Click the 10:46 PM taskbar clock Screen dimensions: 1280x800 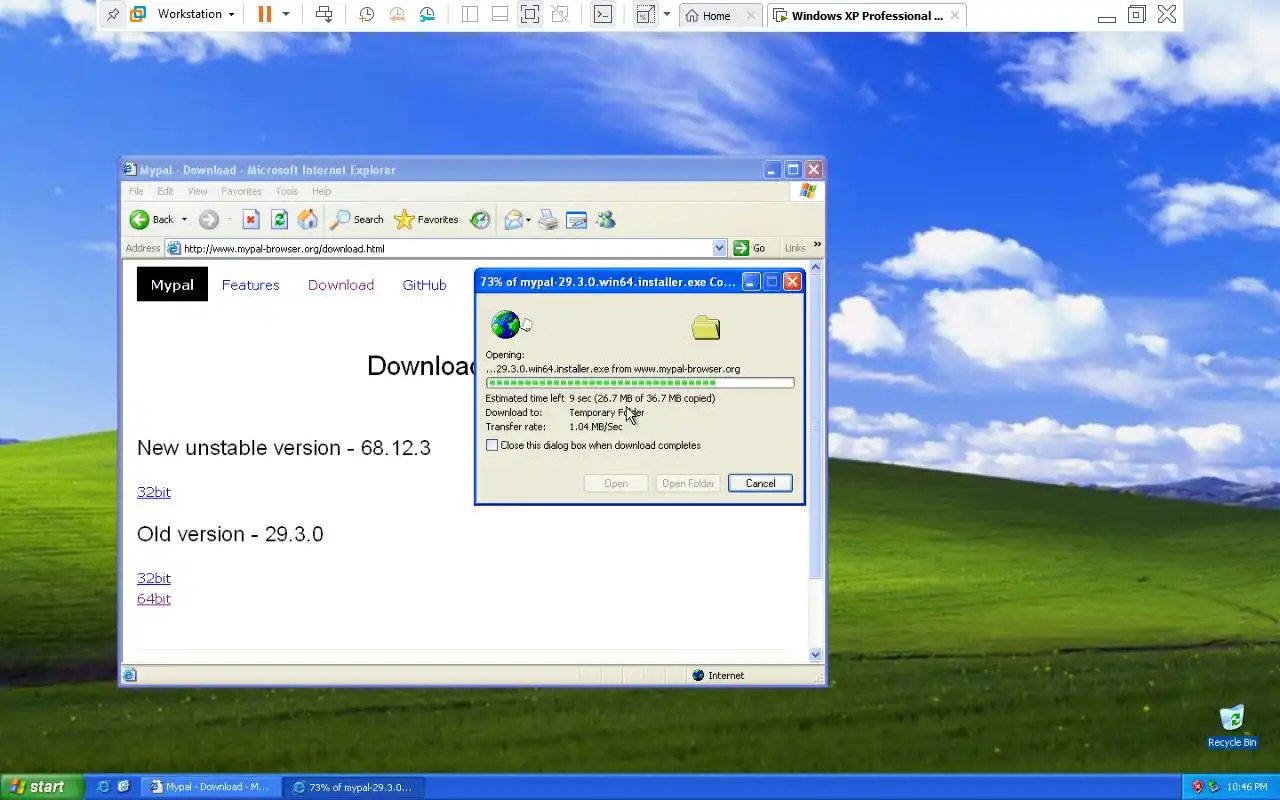(1247, 787)
